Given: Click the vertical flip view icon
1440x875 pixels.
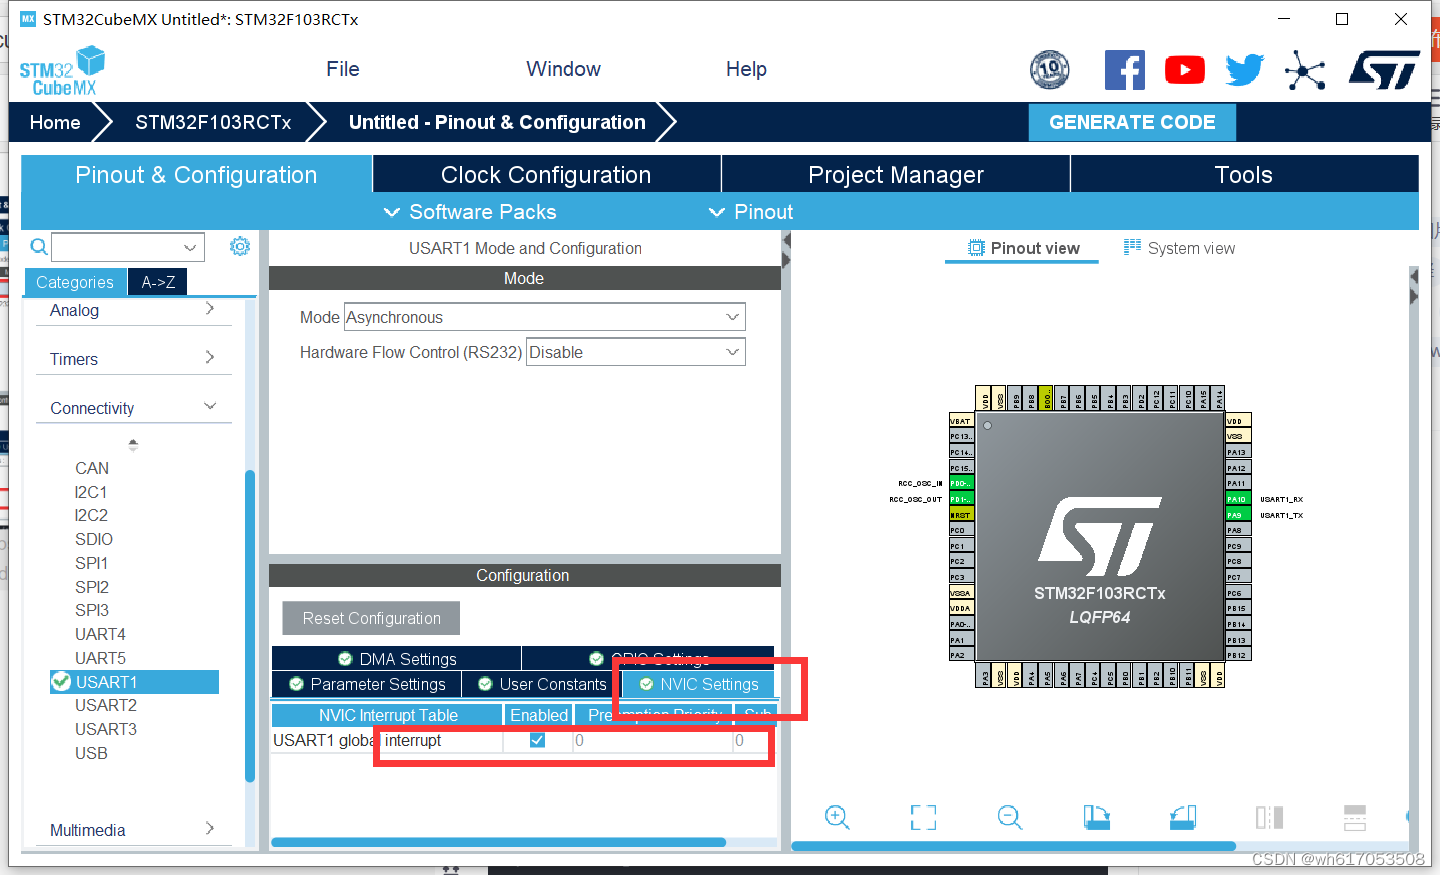Looking at the screenshot, I should point(1269,818).
